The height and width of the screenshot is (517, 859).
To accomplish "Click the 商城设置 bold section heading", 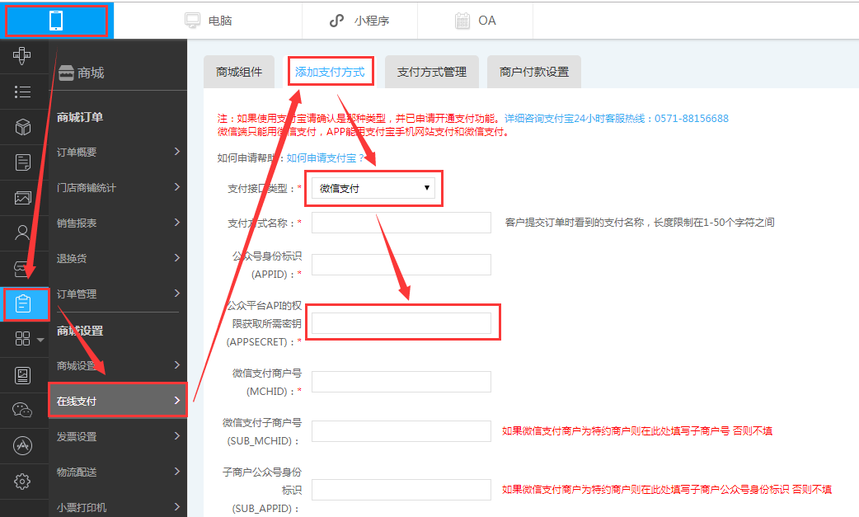I will (x=80, y=331).
